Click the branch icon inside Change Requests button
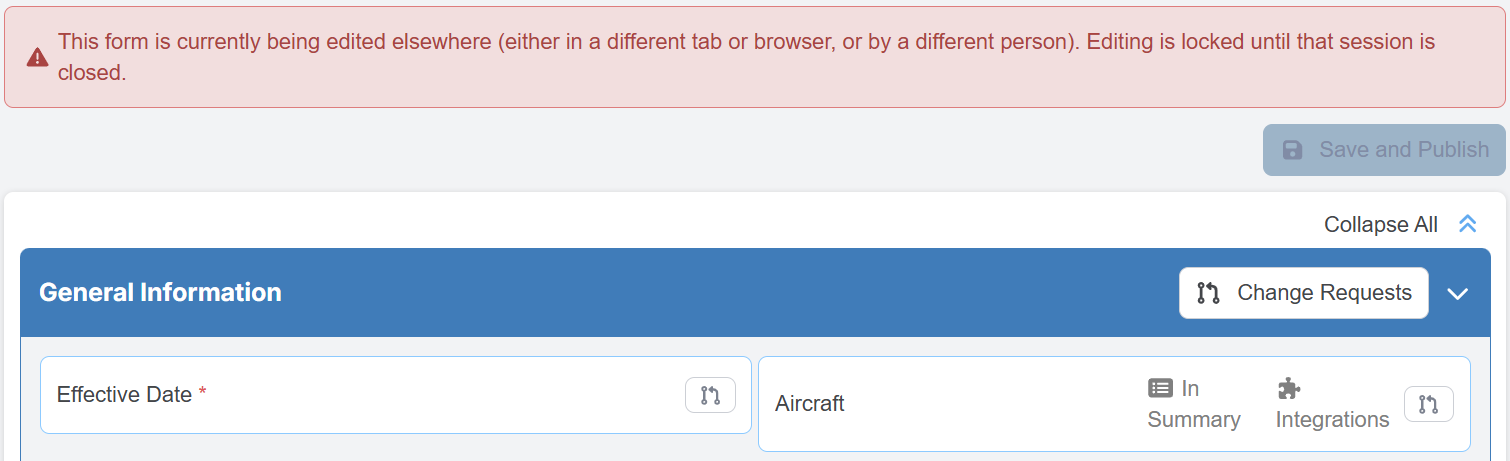This screenshot has height=461, width=1510. pos(1209,293)
